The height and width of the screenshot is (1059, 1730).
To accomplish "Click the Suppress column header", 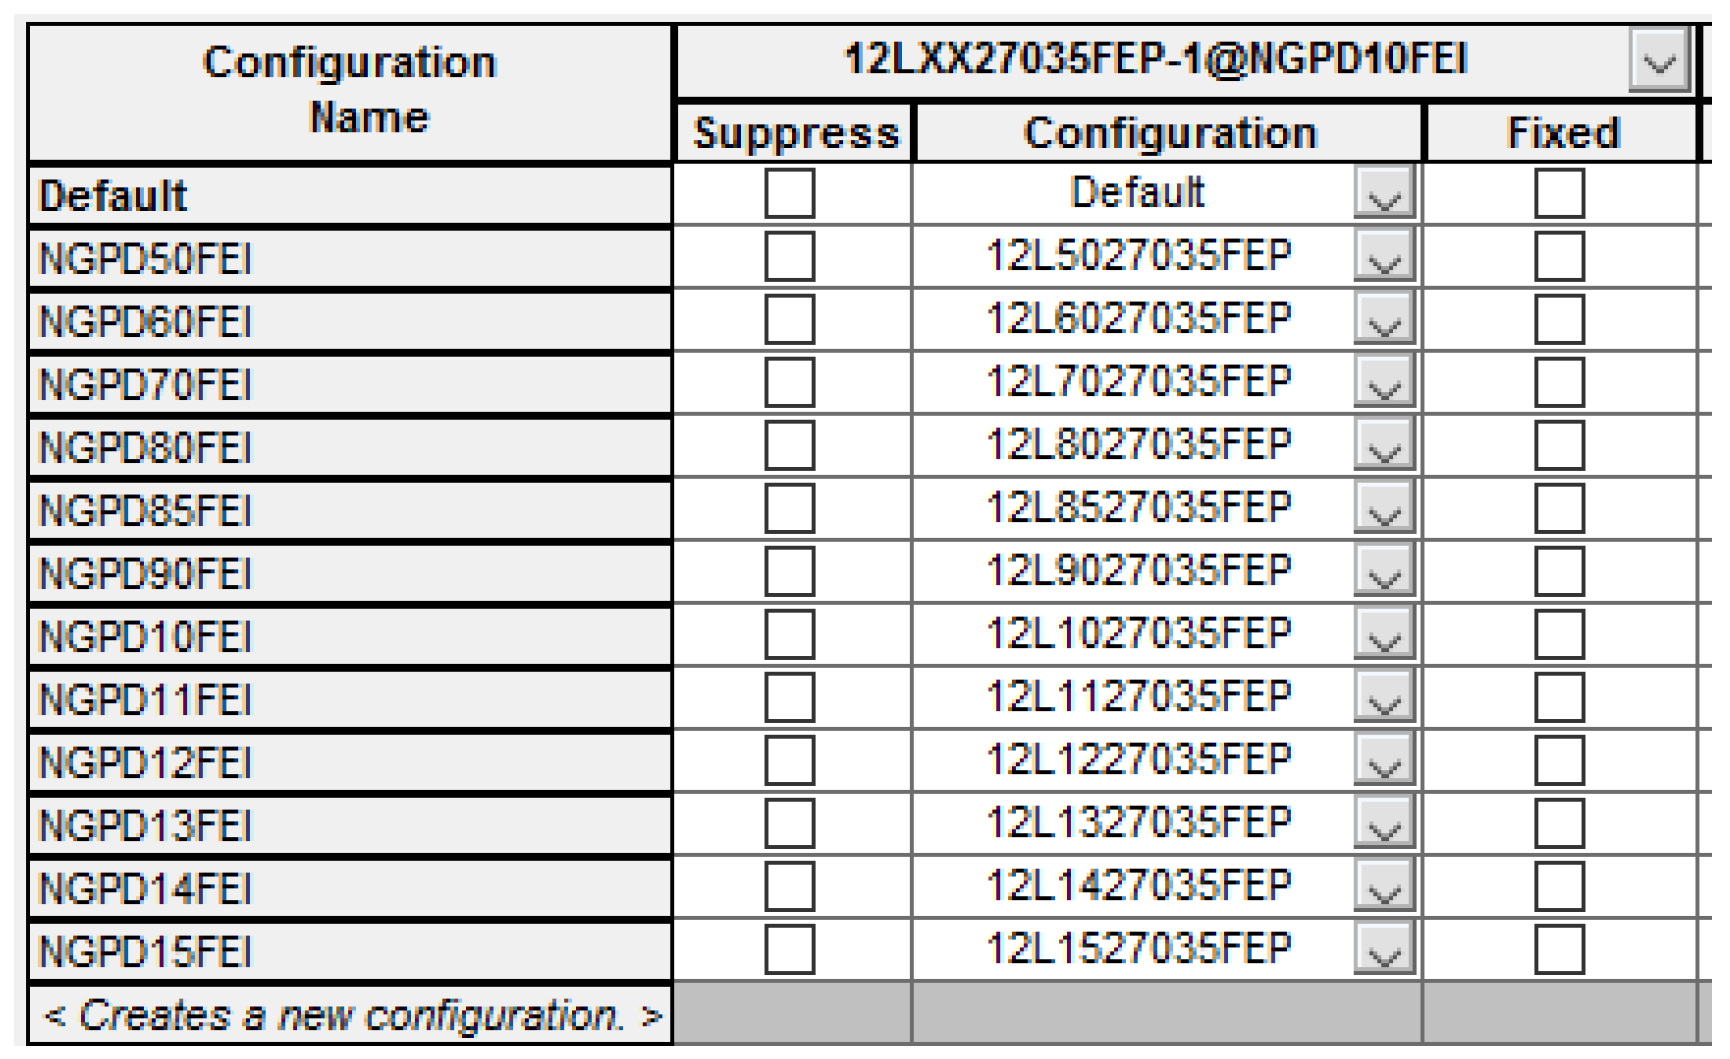I will point(795,133).
